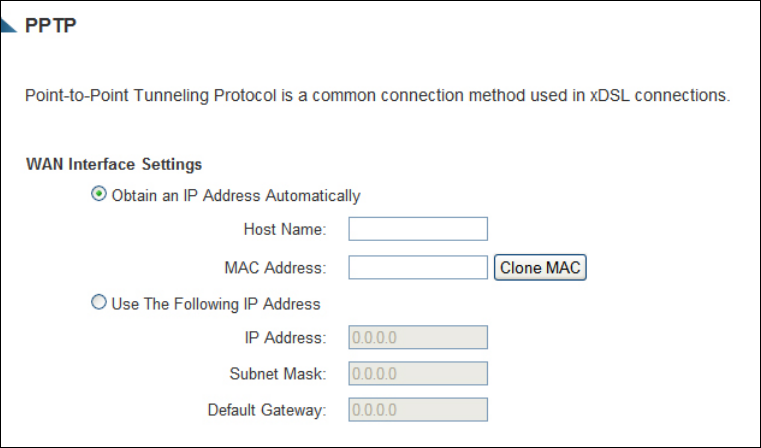The image size is (761, 448).
Task: Click the Clone MAC button
Action: (x=540, y=267)
